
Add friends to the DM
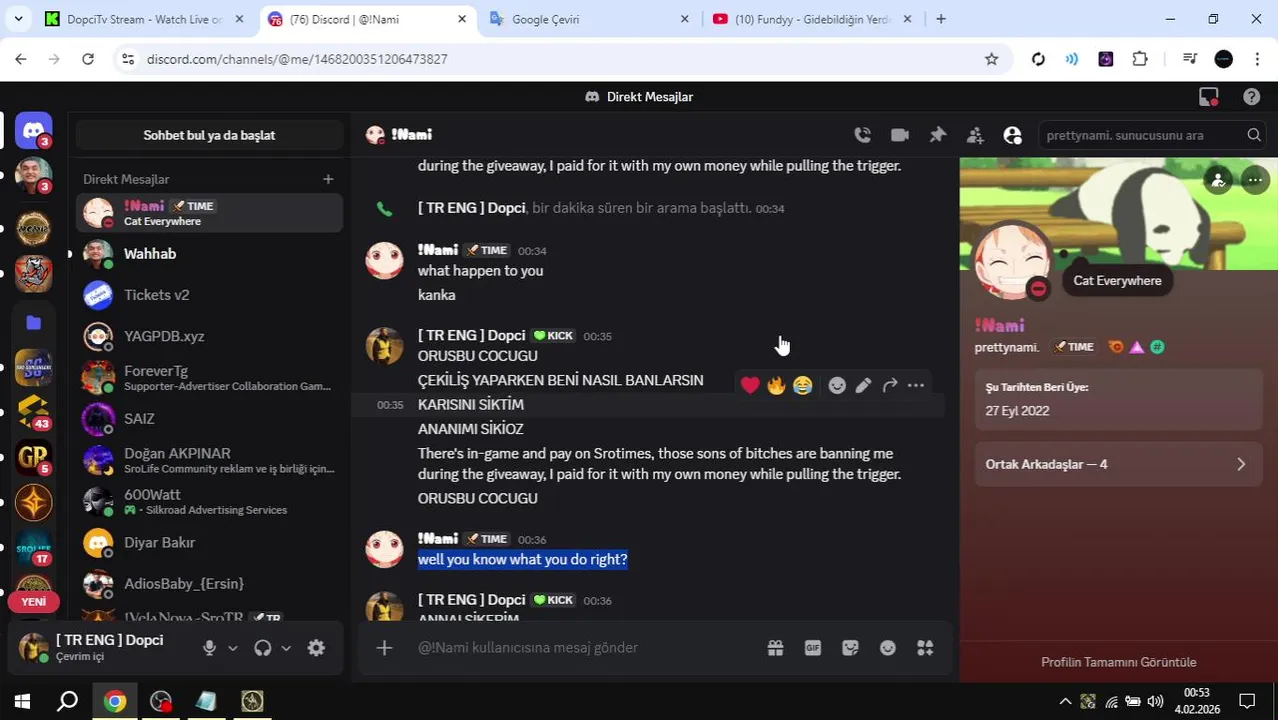975,135
